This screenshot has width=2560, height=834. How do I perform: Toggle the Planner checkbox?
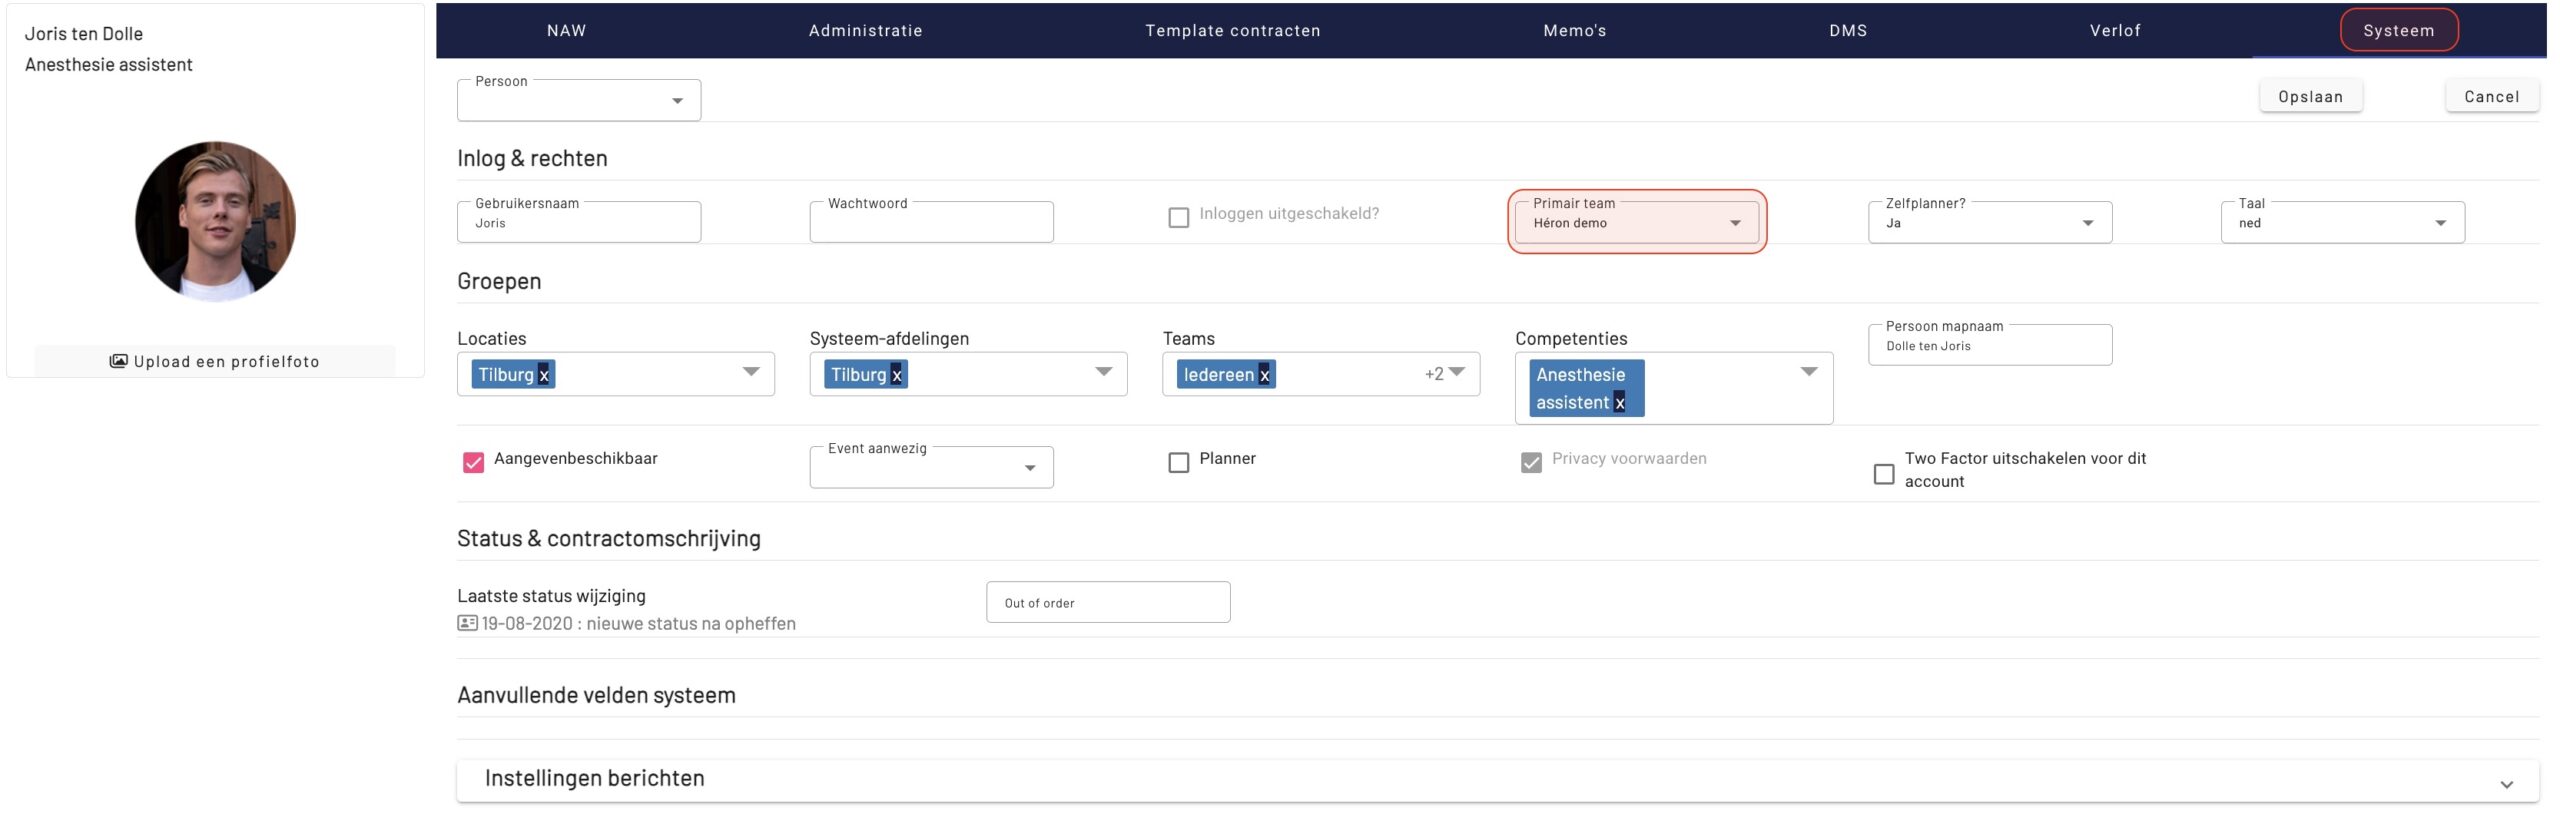1178,462
